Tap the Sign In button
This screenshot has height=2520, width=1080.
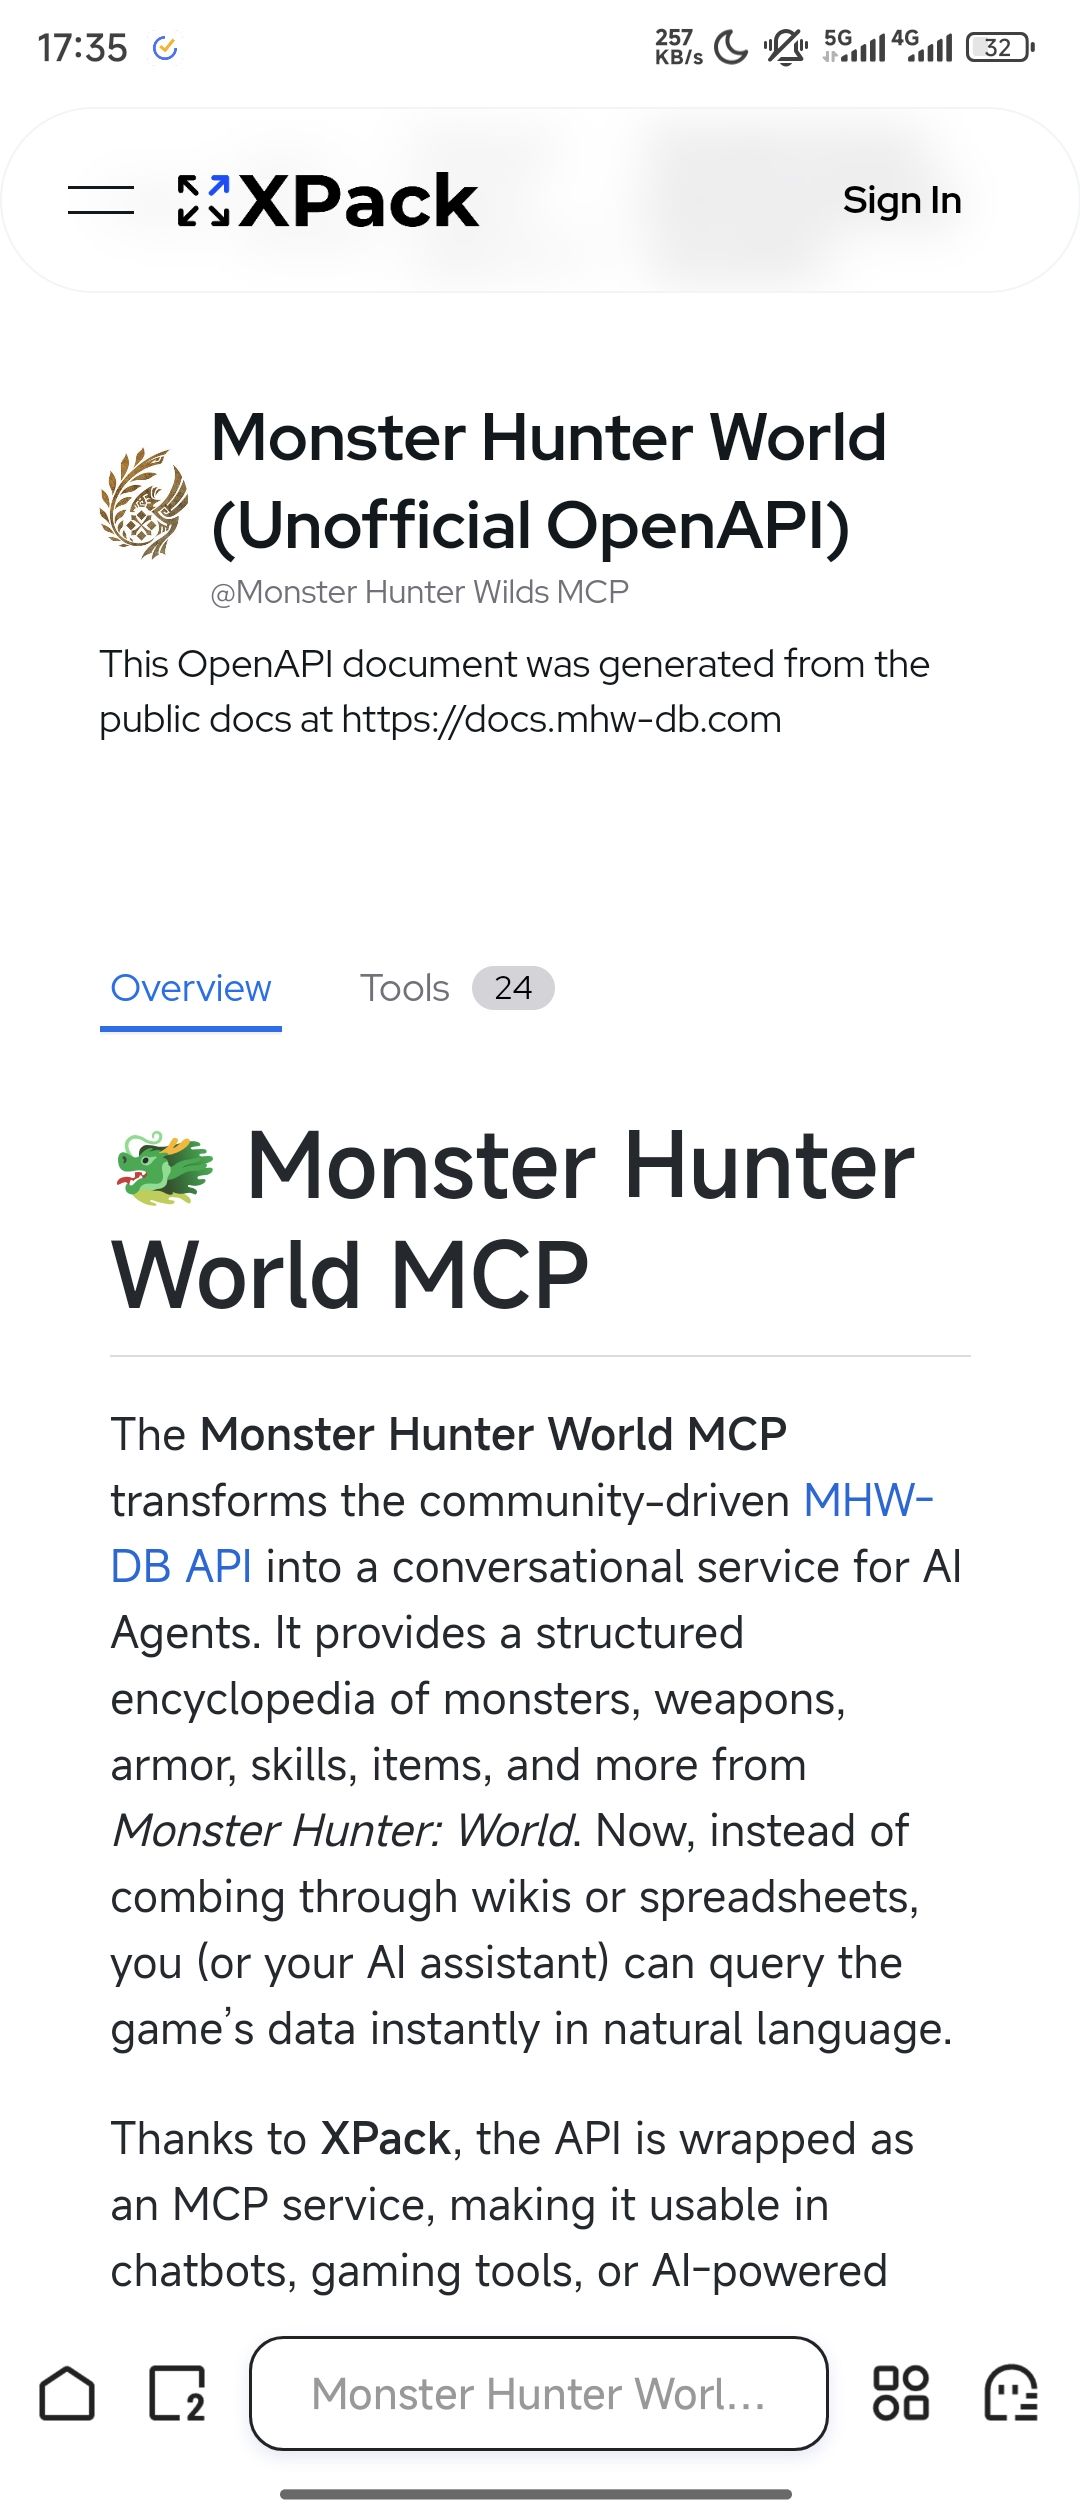tap(902, 200)
